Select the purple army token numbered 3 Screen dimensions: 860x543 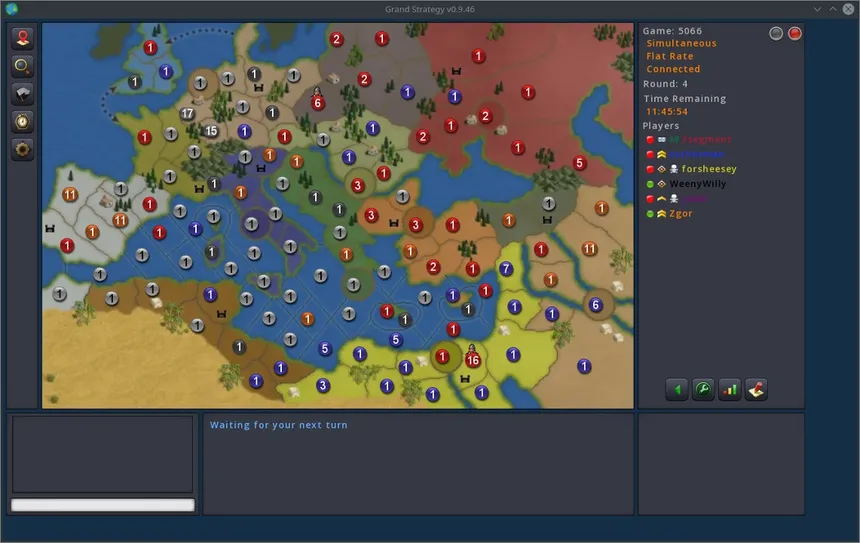point(322,386)
